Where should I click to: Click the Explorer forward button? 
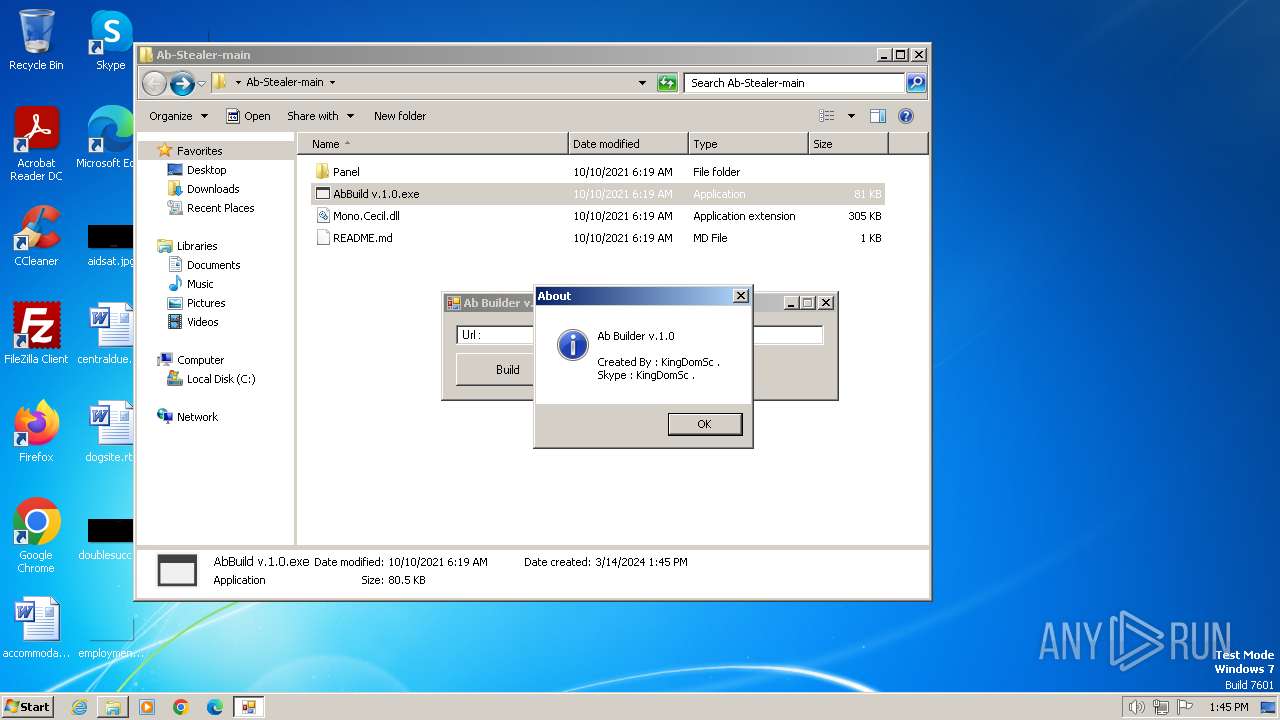tap(182, 83)
